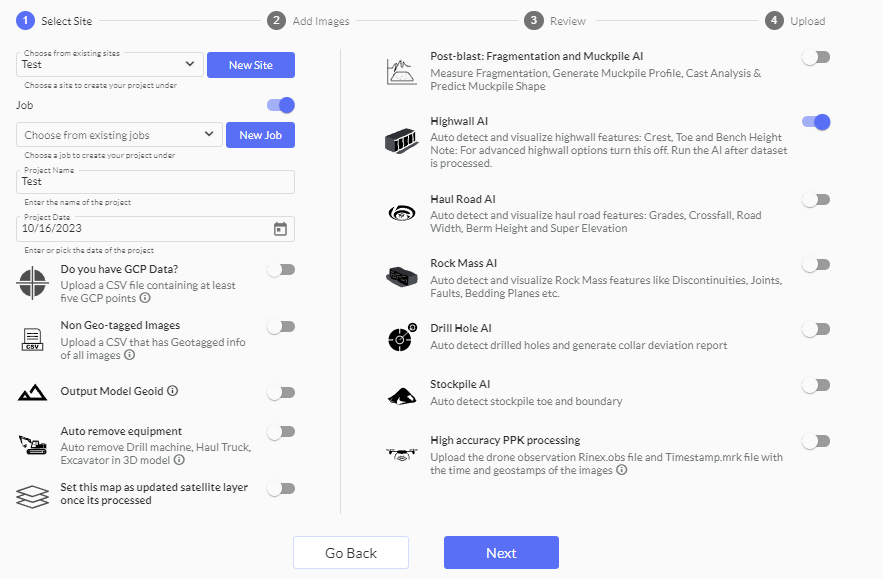
Task: Click the Output Model Geoid info icon
Action: pyautogui.click(x=172, y=391)
